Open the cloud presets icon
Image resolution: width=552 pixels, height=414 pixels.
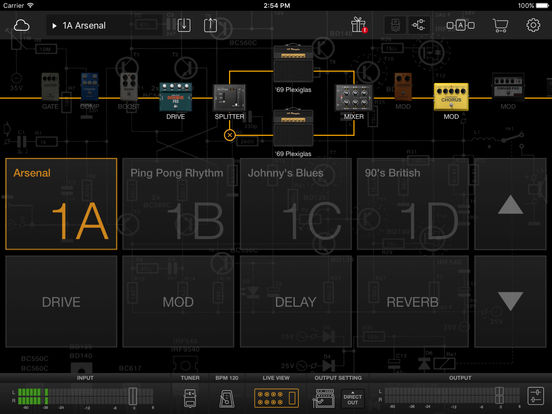[21, 25]
